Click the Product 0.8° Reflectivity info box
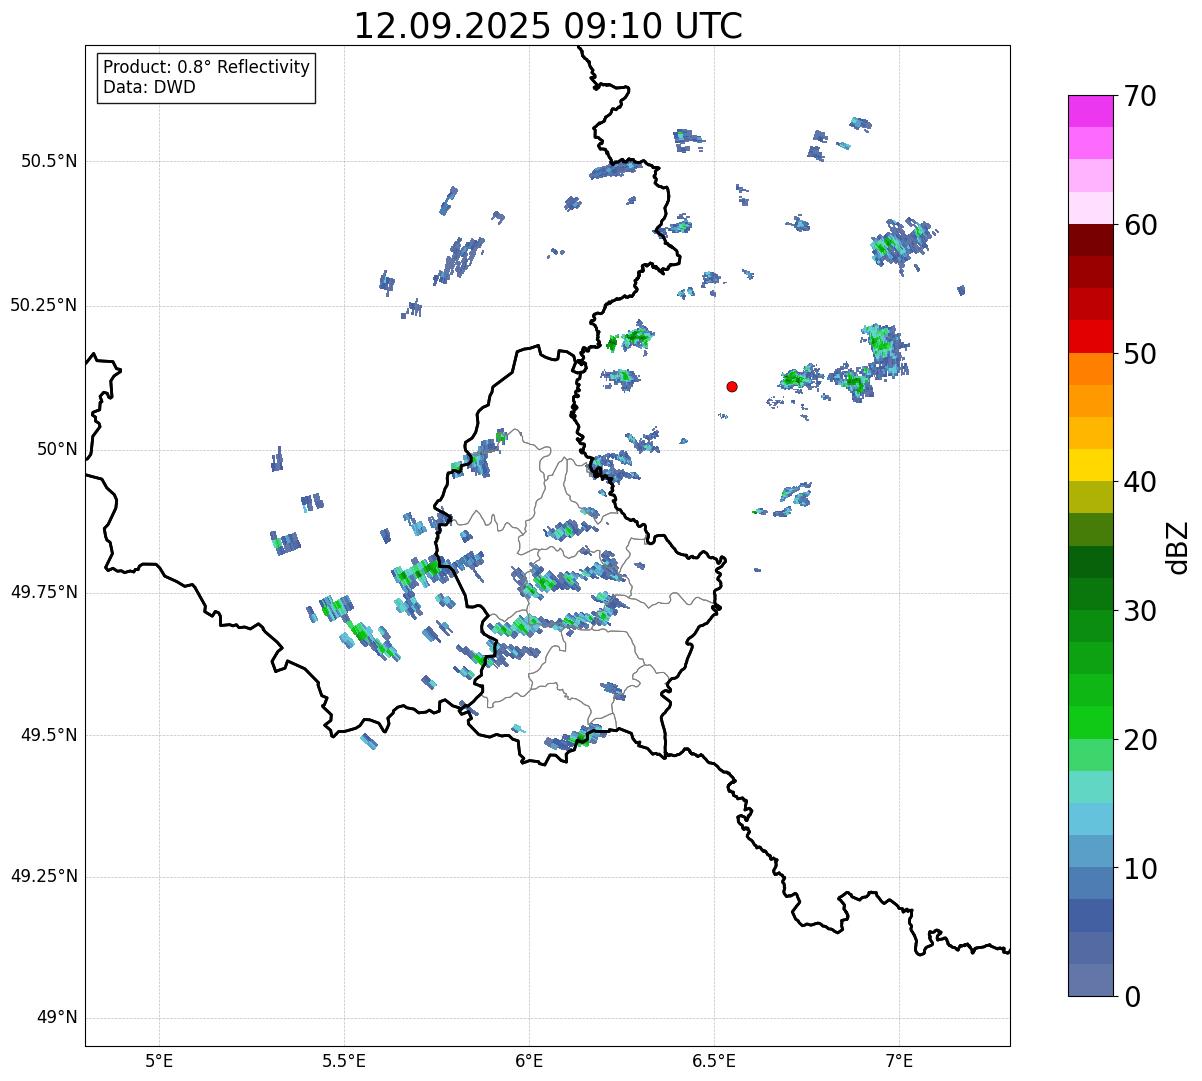Viewport: 1202px width, 1081px height. 206,77
